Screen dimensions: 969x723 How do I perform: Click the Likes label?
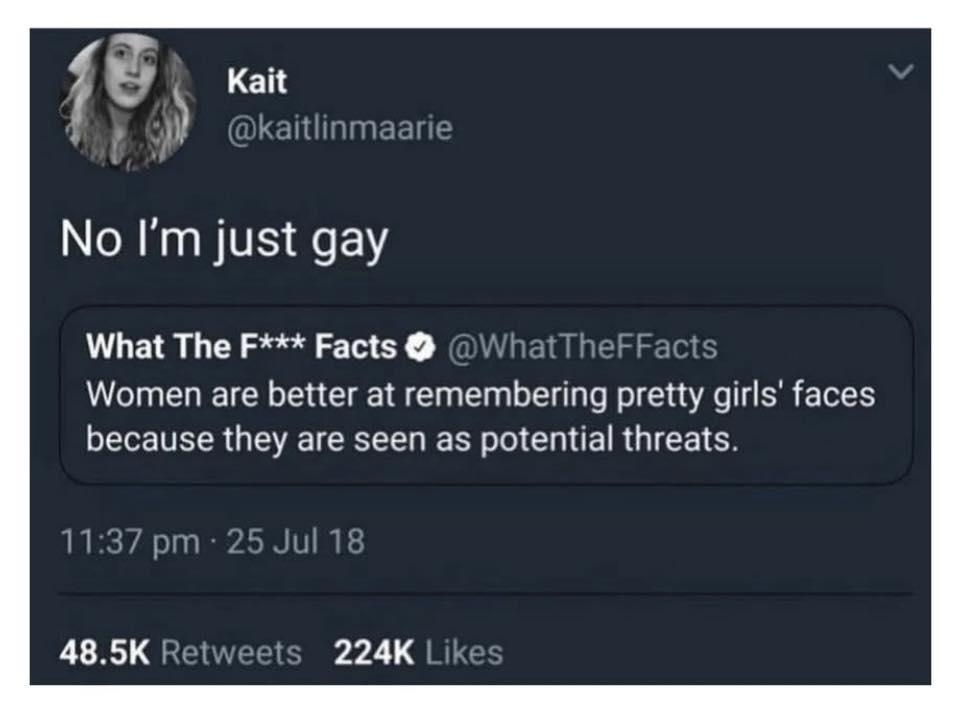pyautogui.click(x=464, y=653)
